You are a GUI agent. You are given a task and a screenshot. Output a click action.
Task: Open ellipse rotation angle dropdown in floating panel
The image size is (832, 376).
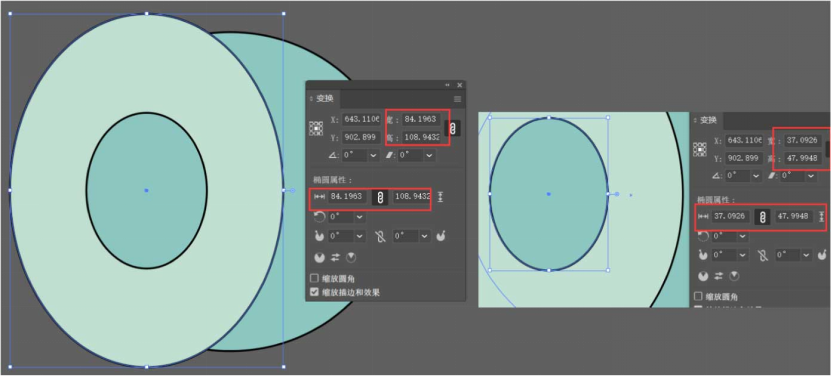(360, 217)
